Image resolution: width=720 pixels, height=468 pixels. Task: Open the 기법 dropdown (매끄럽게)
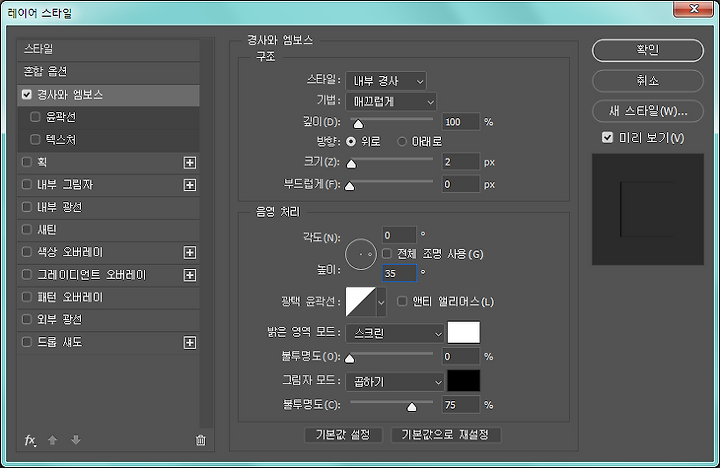pyautogui.click(x=391, y=101)
